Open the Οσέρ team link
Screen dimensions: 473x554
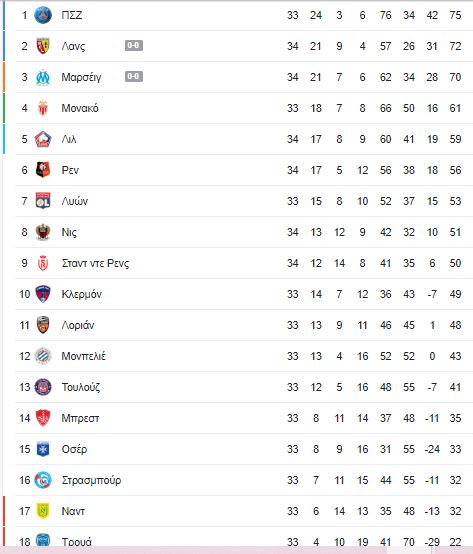[x=74, y=449]
